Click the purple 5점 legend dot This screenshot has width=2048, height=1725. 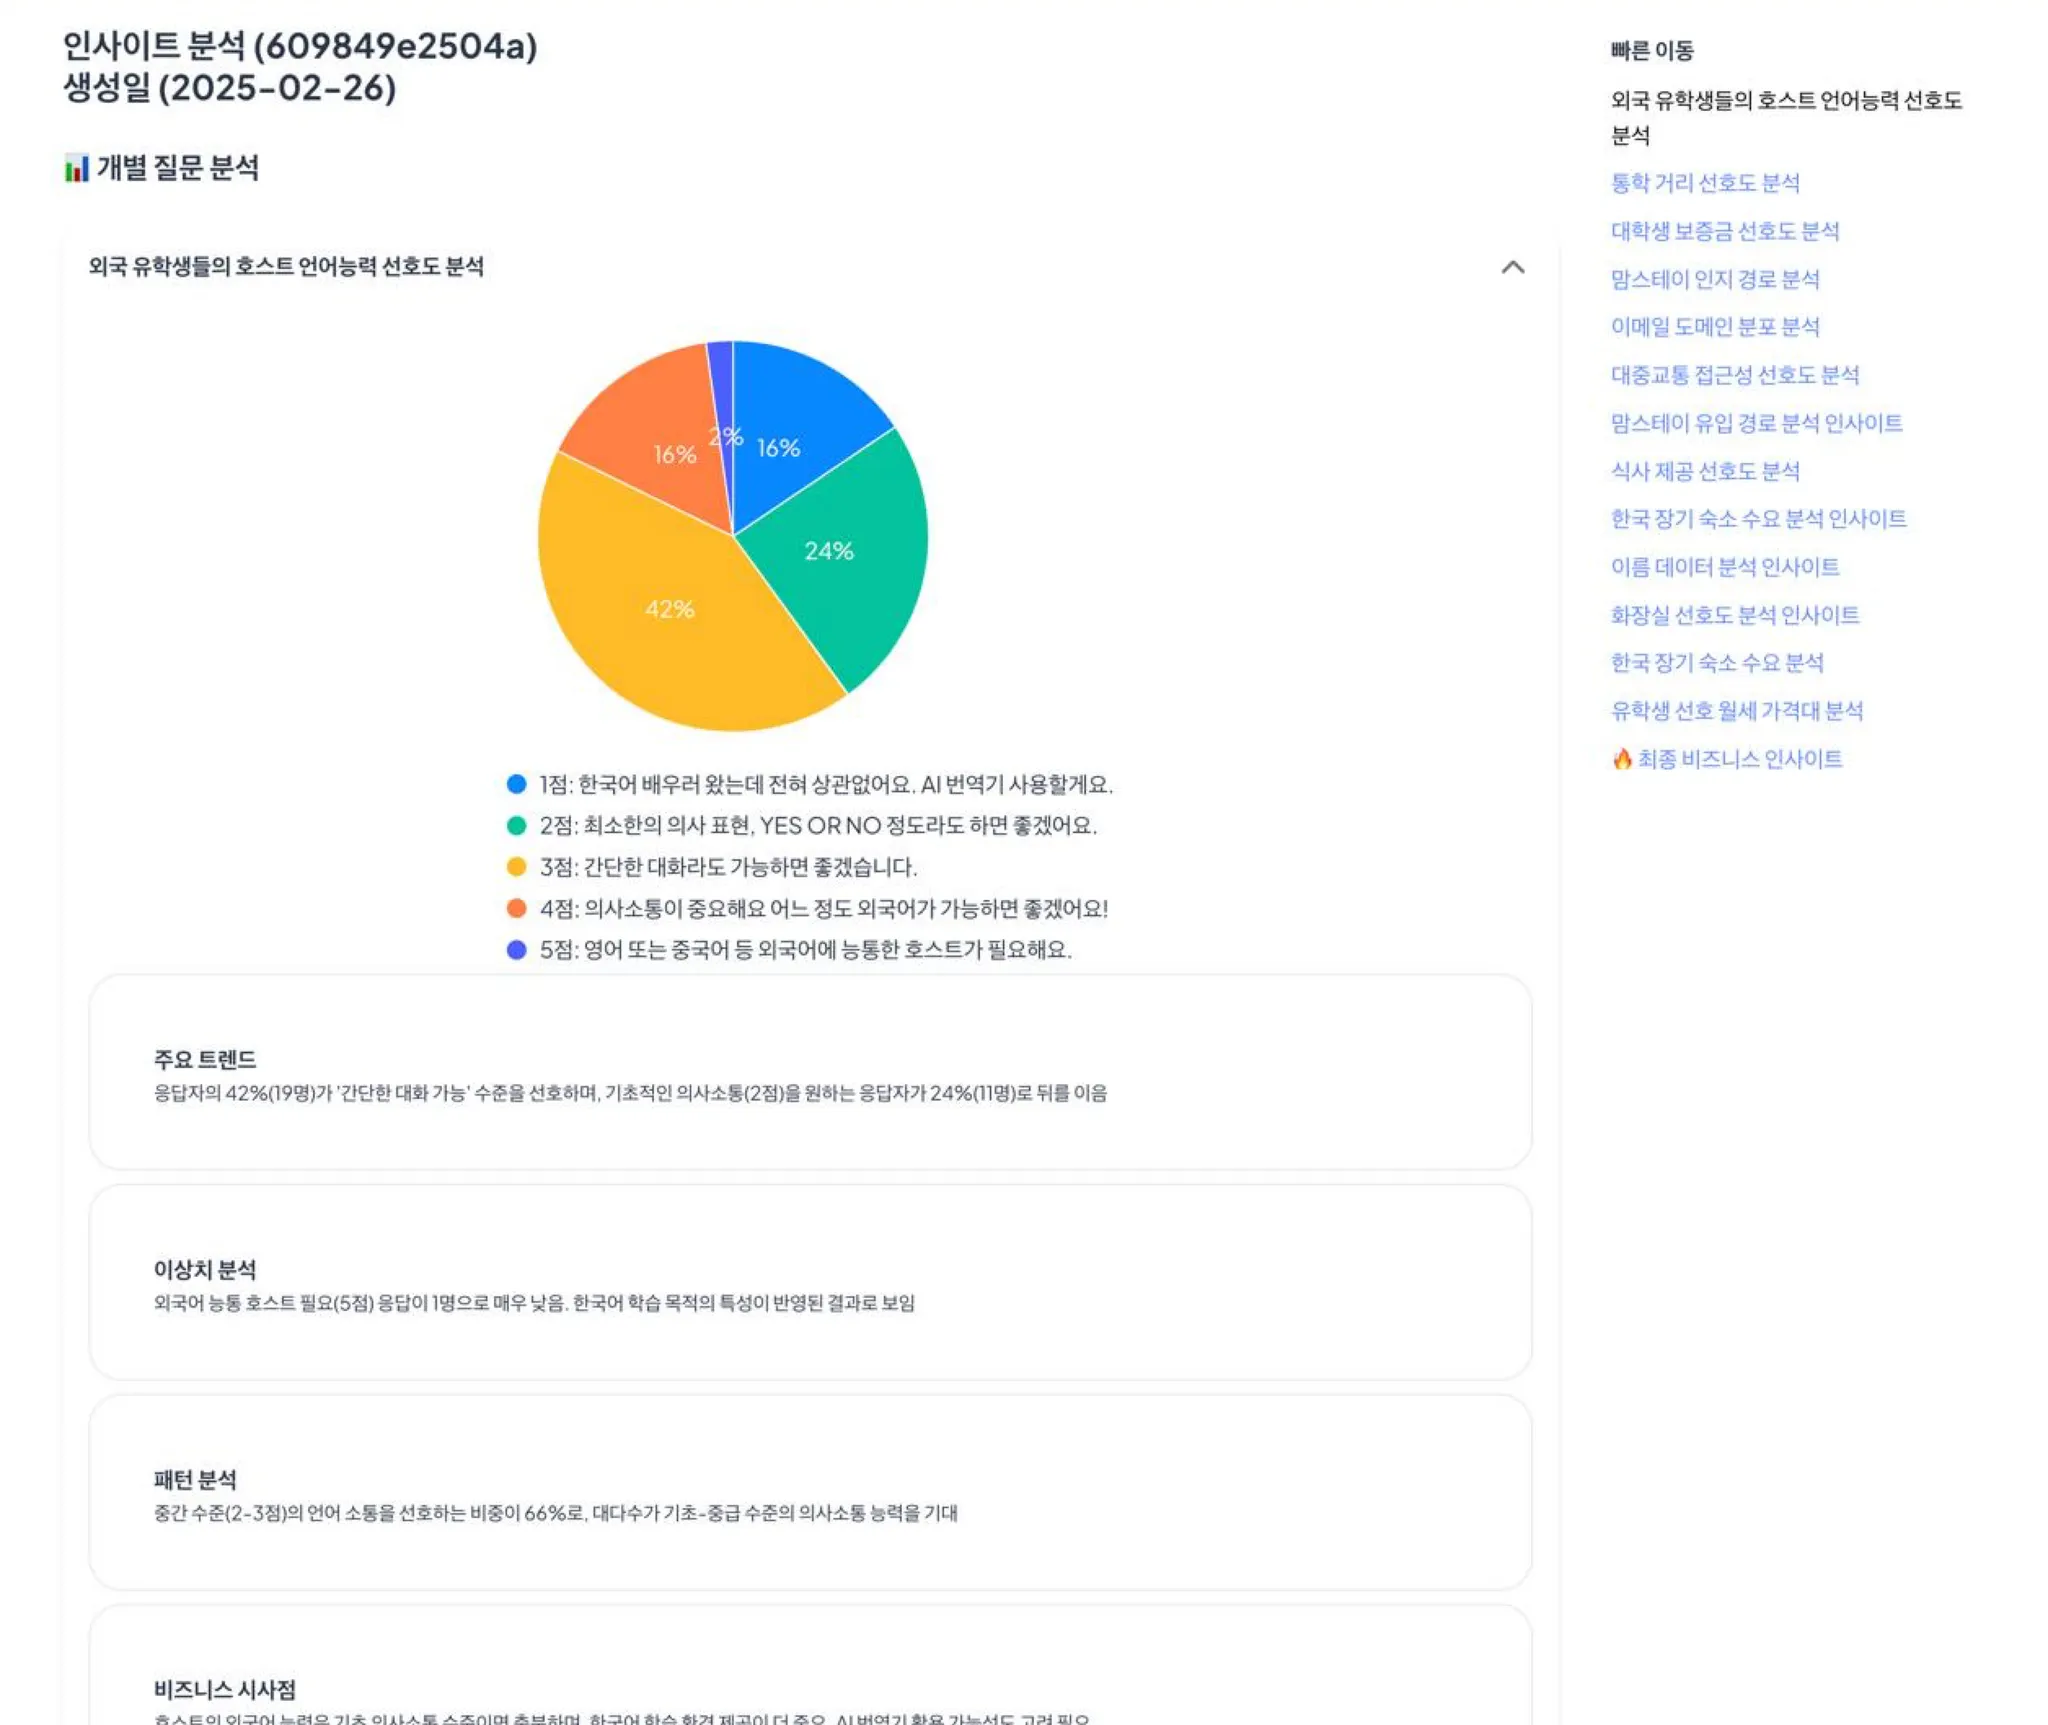tap(516, 949)
